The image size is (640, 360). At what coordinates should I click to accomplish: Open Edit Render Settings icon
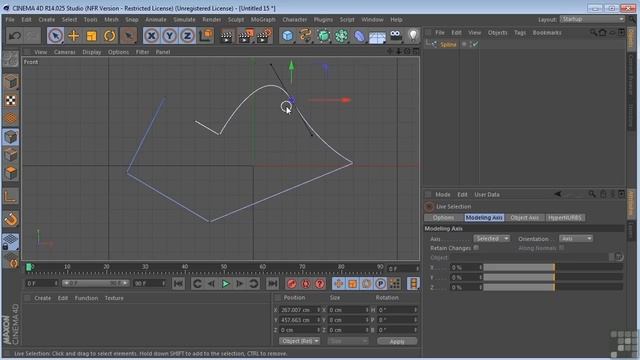(264, 36)
